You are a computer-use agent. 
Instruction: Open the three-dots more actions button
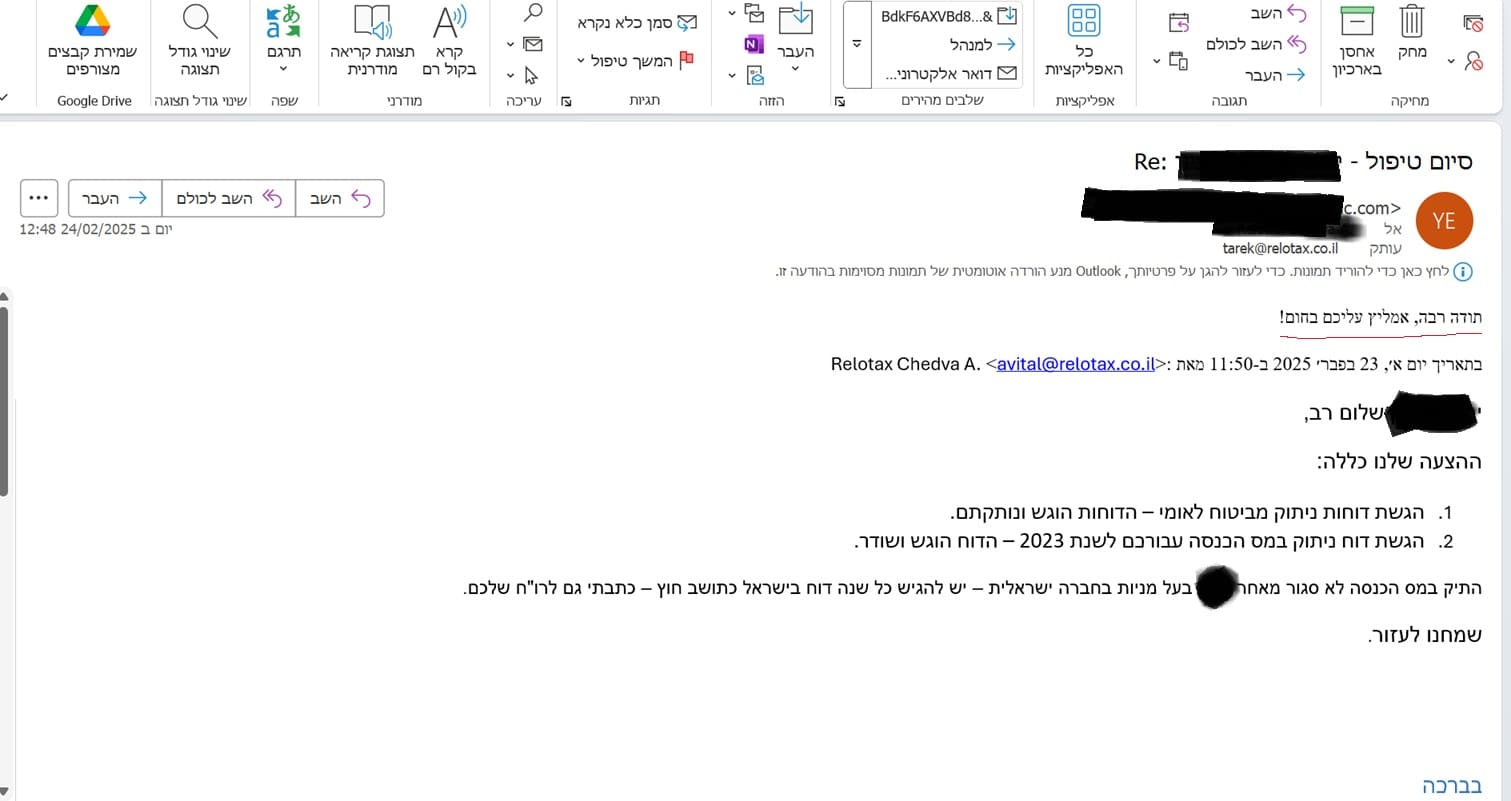pyautogui.click(x=39, y=198)
